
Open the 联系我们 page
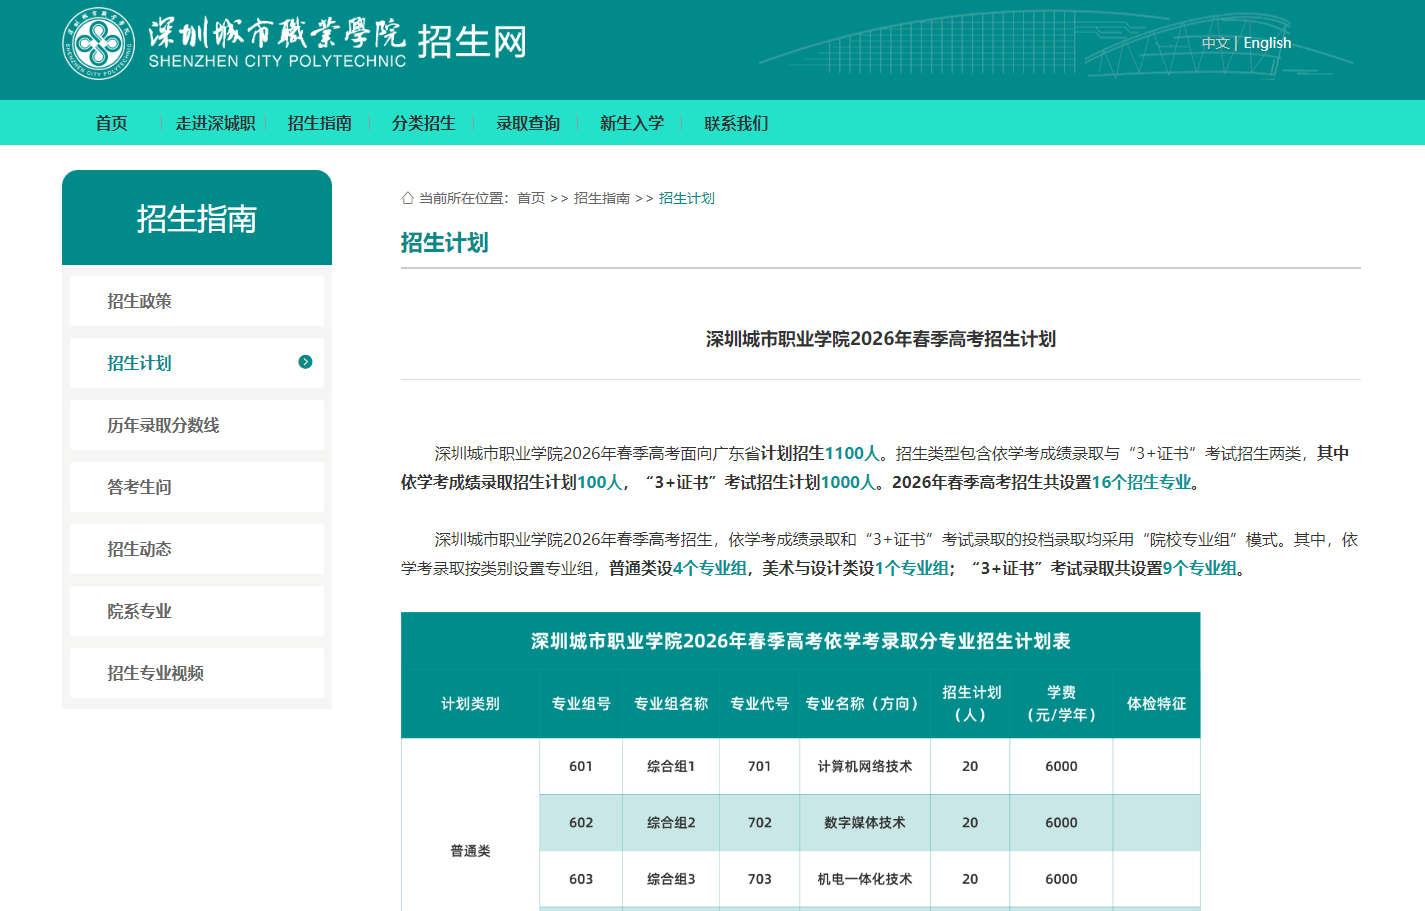pyautogui.click(x=733, y=122)
